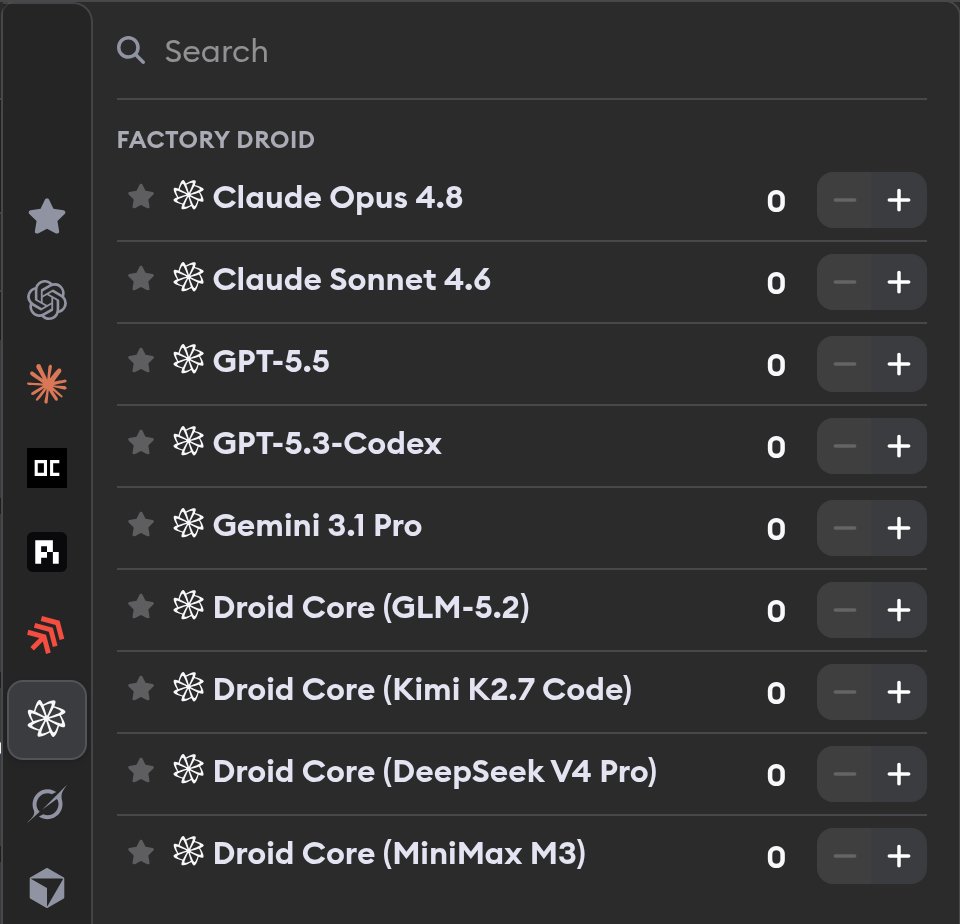Select the Droid Core (GLM-5.2) label

371,608
